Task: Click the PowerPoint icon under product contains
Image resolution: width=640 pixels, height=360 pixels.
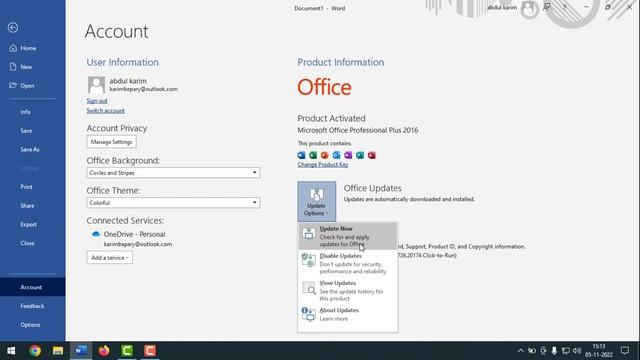Action: coord(324,155)
